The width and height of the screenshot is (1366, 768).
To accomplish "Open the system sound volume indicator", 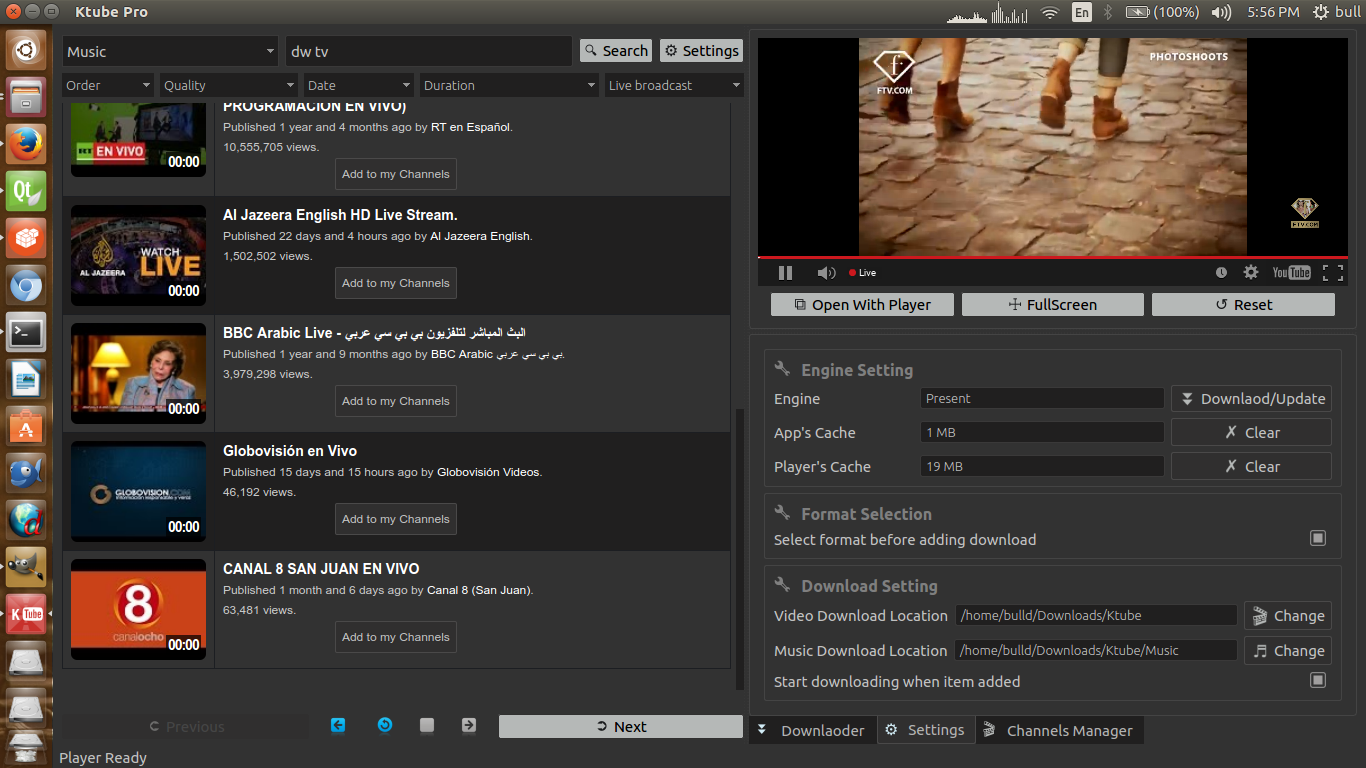I will click(x=1221, y=12).
